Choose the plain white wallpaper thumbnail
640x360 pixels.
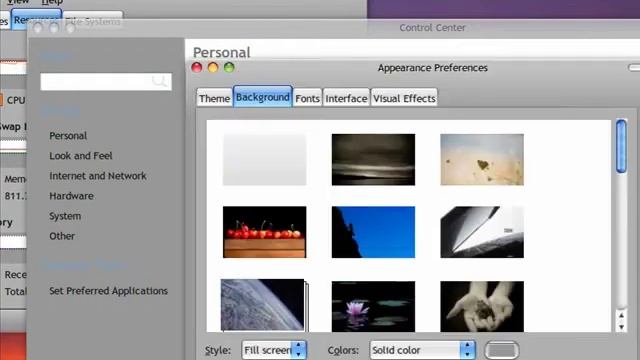[x=264, y=160]
